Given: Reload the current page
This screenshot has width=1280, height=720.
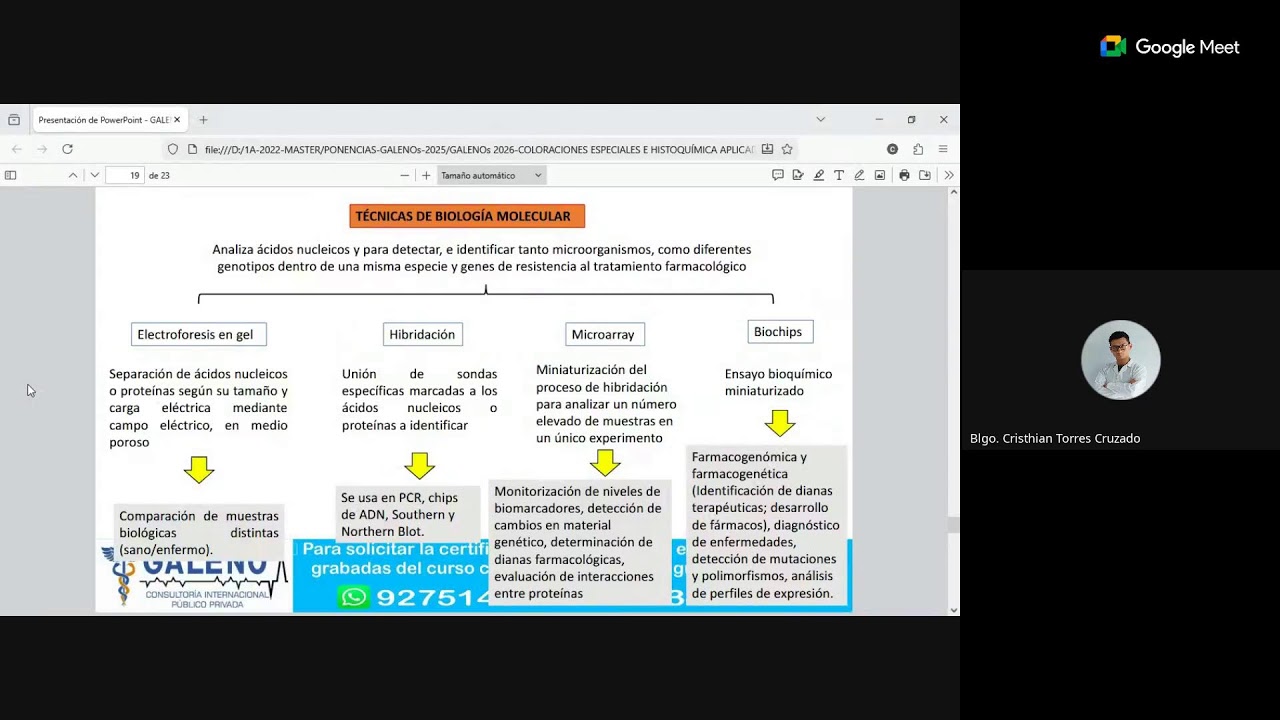Looking at the screenshot, I should pos(67,149).
